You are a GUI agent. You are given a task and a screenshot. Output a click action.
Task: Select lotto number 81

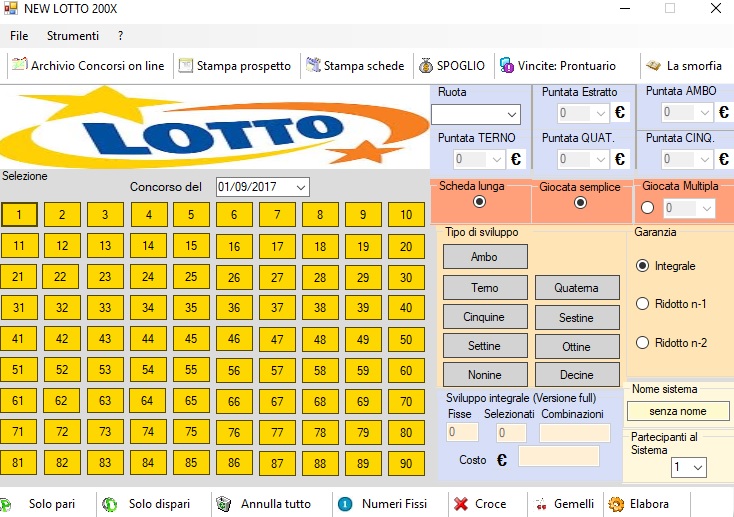[x=18, y=463]
